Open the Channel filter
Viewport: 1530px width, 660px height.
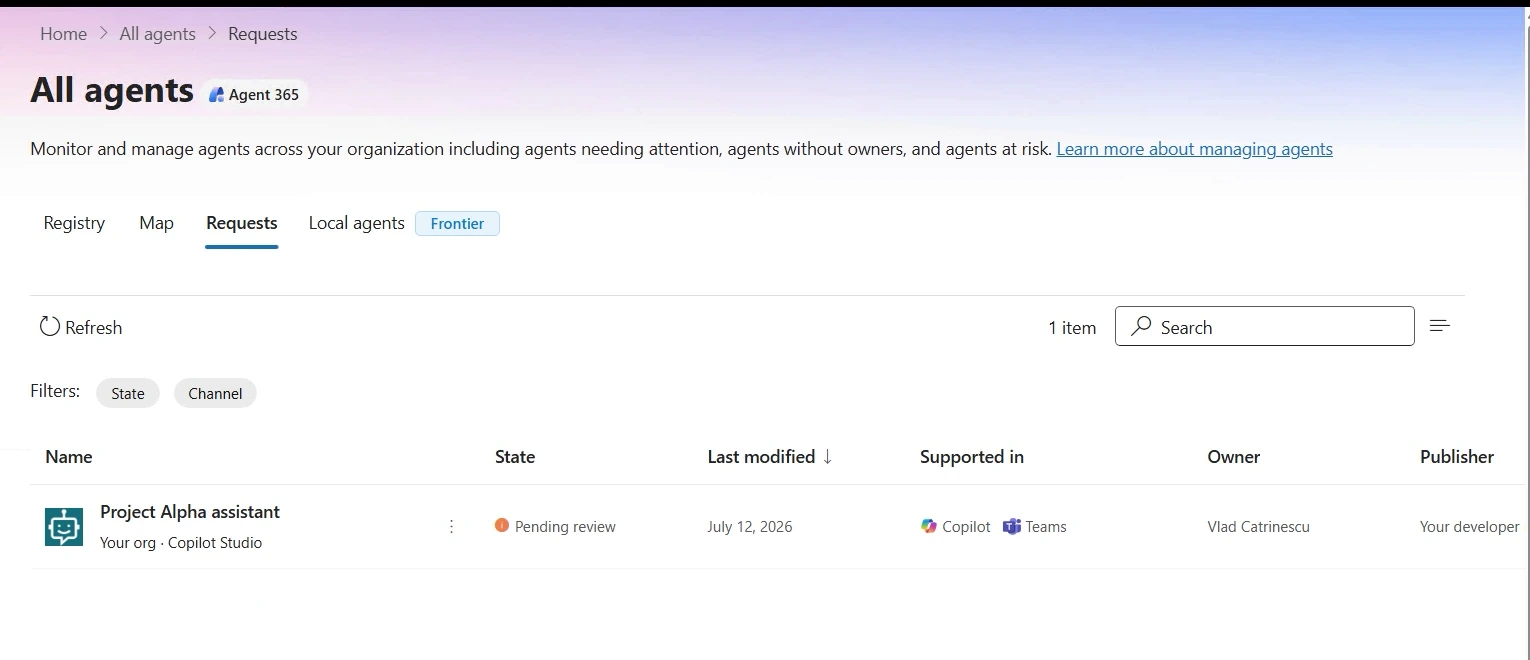tap(215, 393)
